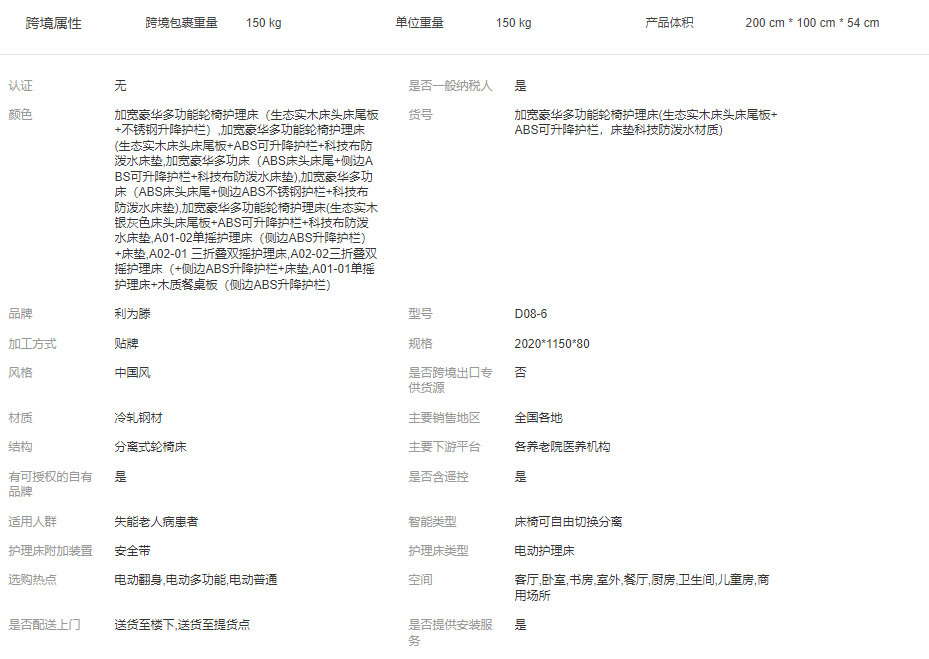The width and height of the screenshot is (929, 659).
Task: Click the 适用人群 label
Action: click(32, 522)
